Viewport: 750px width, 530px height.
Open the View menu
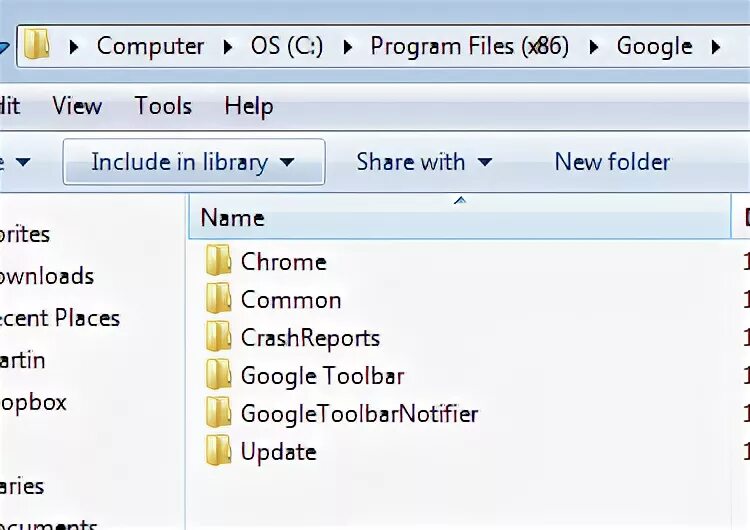pos(77,106)
